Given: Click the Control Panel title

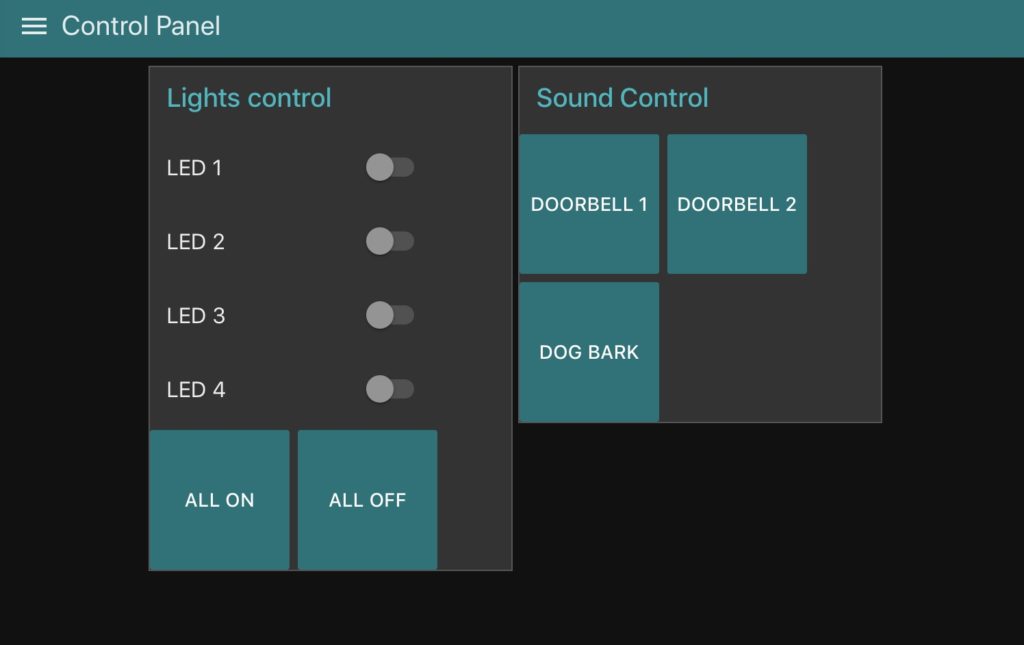Looking at the screenshot, I should coord(141,26).
